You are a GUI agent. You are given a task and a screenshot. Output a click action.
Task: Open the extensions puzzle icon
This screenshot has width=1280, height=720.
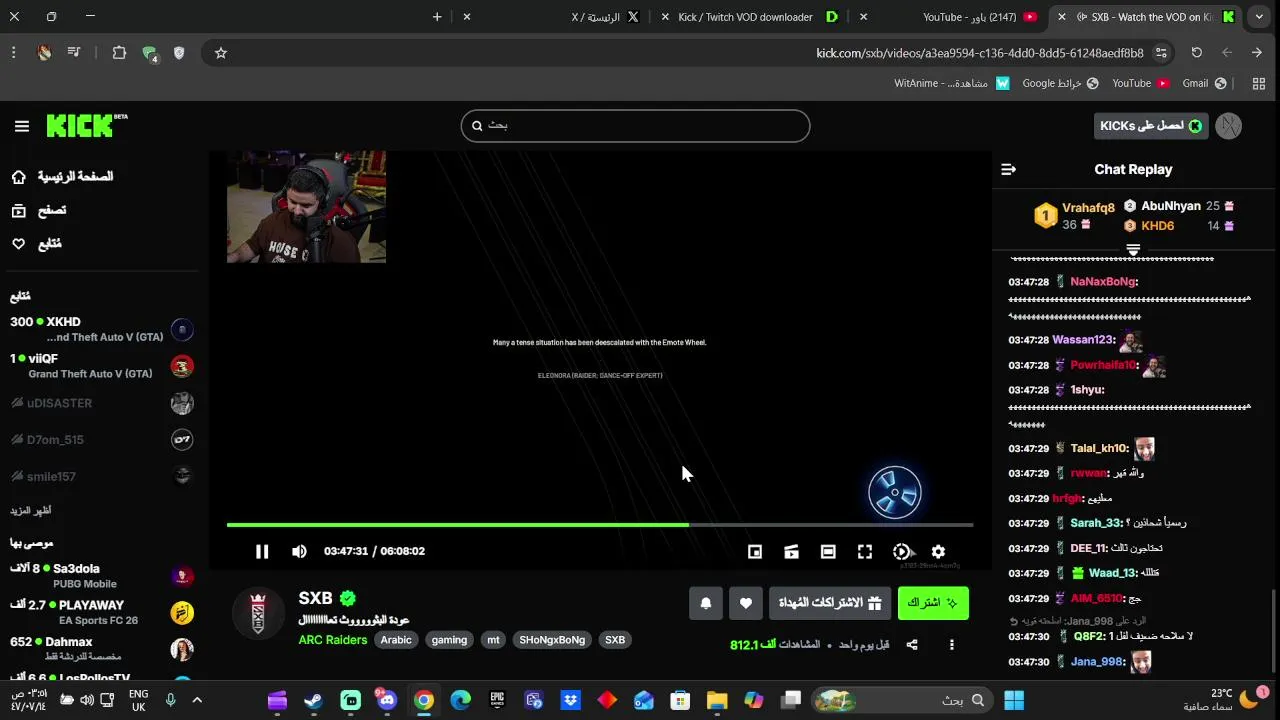(x=119, y=53)
